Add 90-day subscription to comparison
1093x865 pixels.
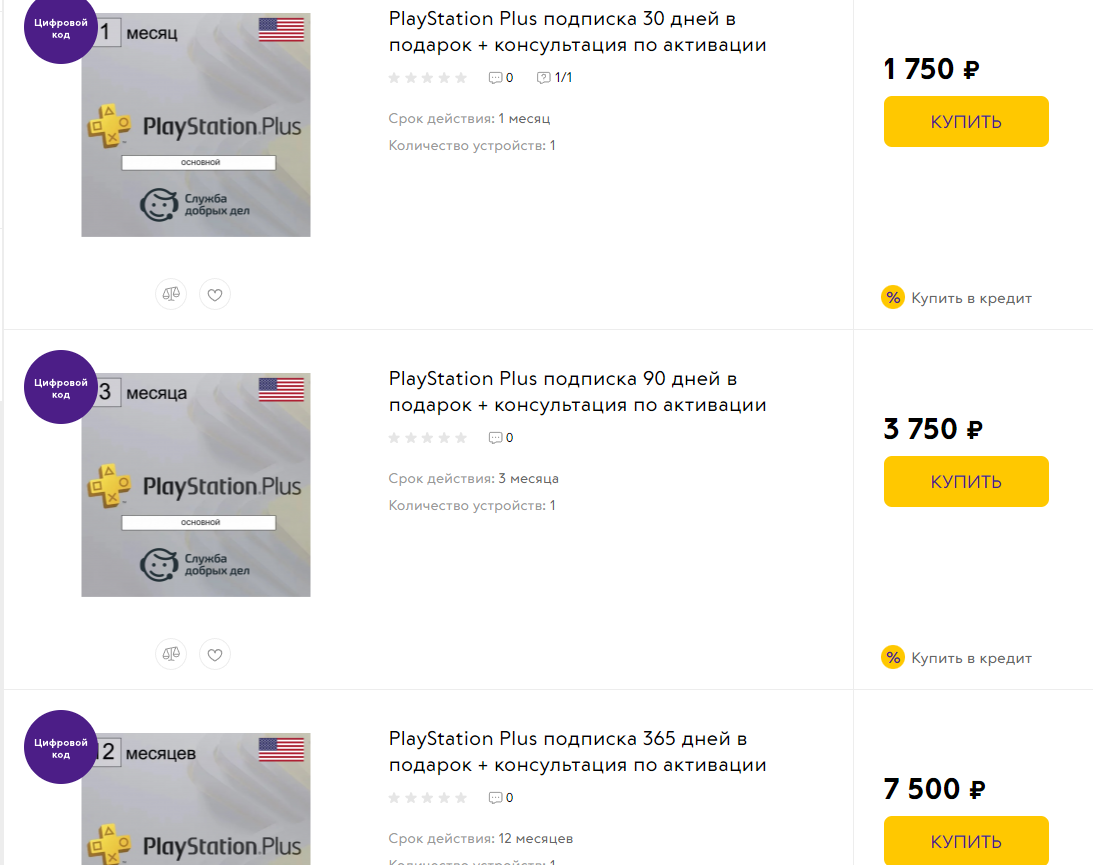coord(171,654)
